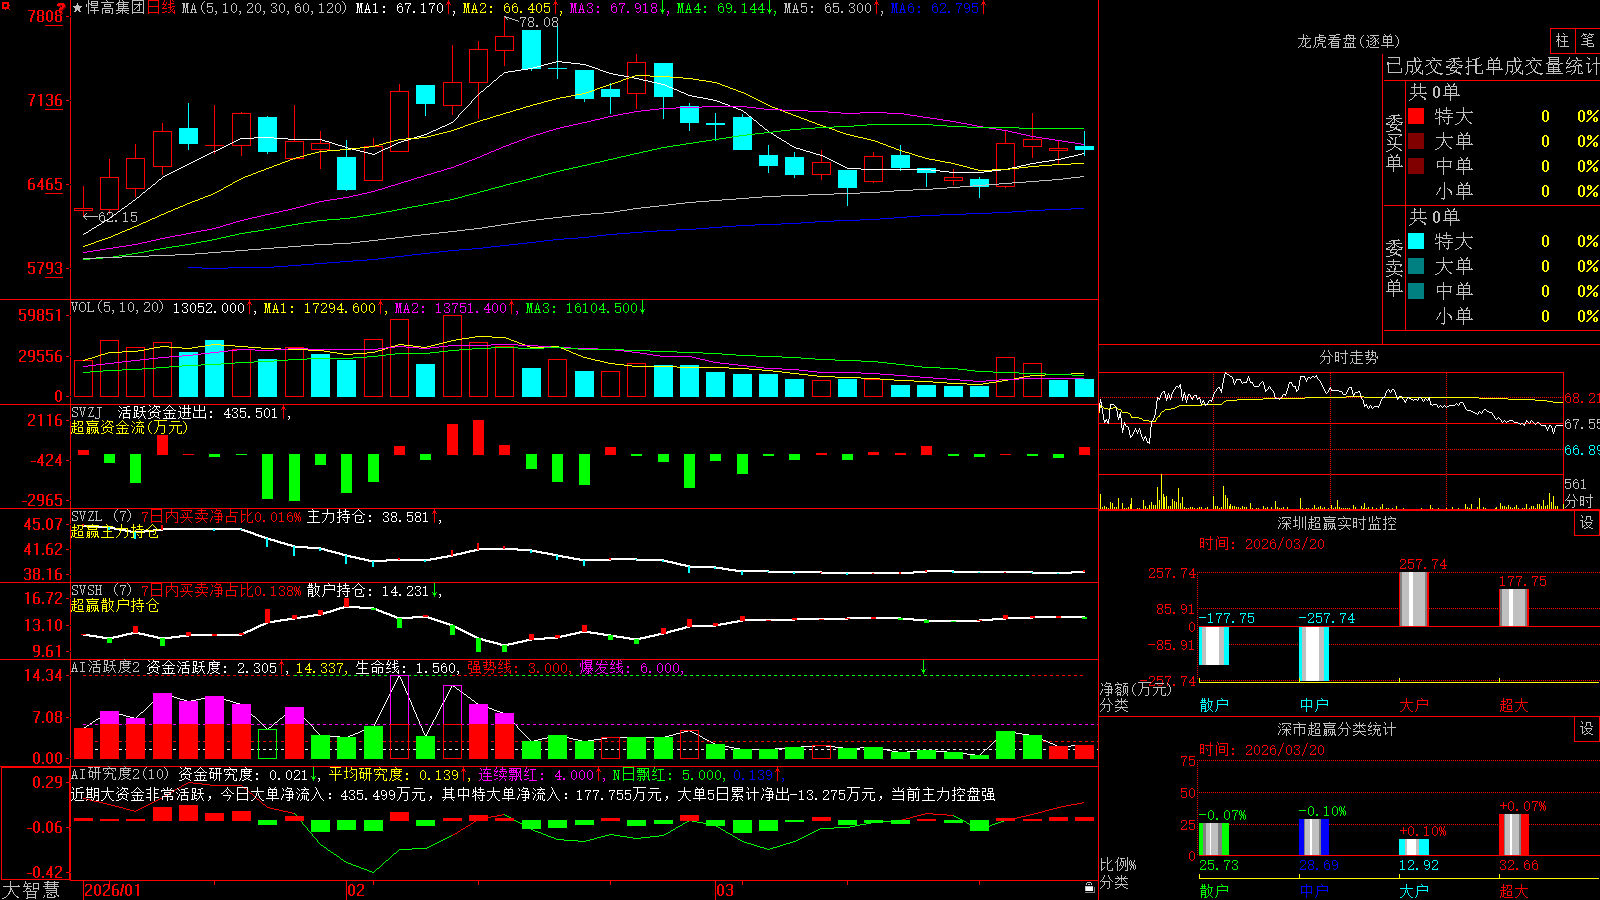Screen dimensions: 1600x900
Task: Click the 大智慧 logo at bottom left
Action: (31, 890)
